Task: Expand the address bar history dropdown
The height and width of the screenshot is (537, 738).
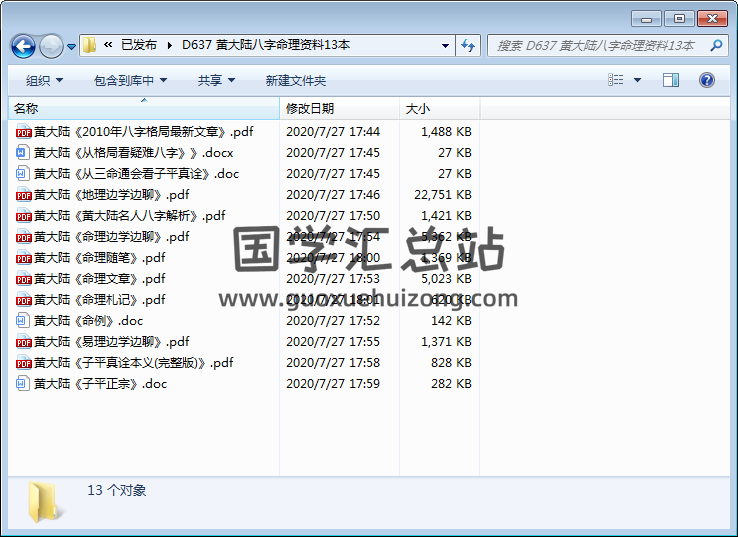Action: click(x=445, y=45)
